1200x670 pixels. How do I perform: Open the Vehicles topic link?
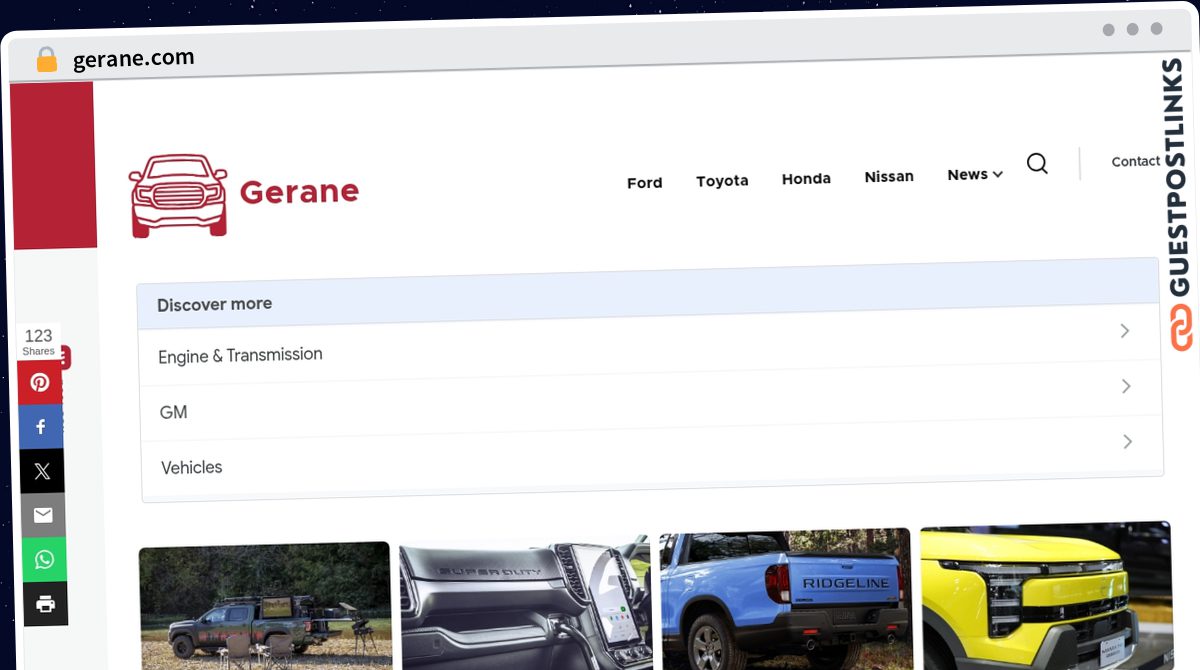coord(191,467)
